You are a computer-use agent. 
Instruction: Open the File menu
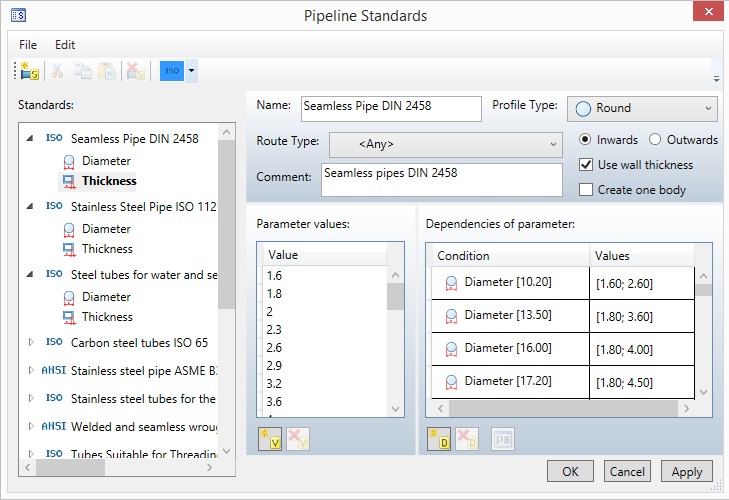(x=28, y=45)
